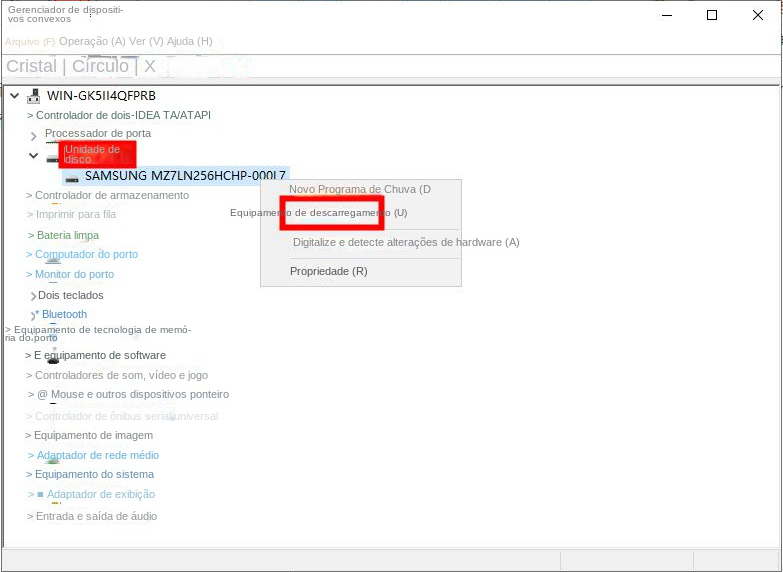Screen dimensions: 783x572
Task: Select the WIN-GK5II4QFPRB computer name
Action: point(101,95)
